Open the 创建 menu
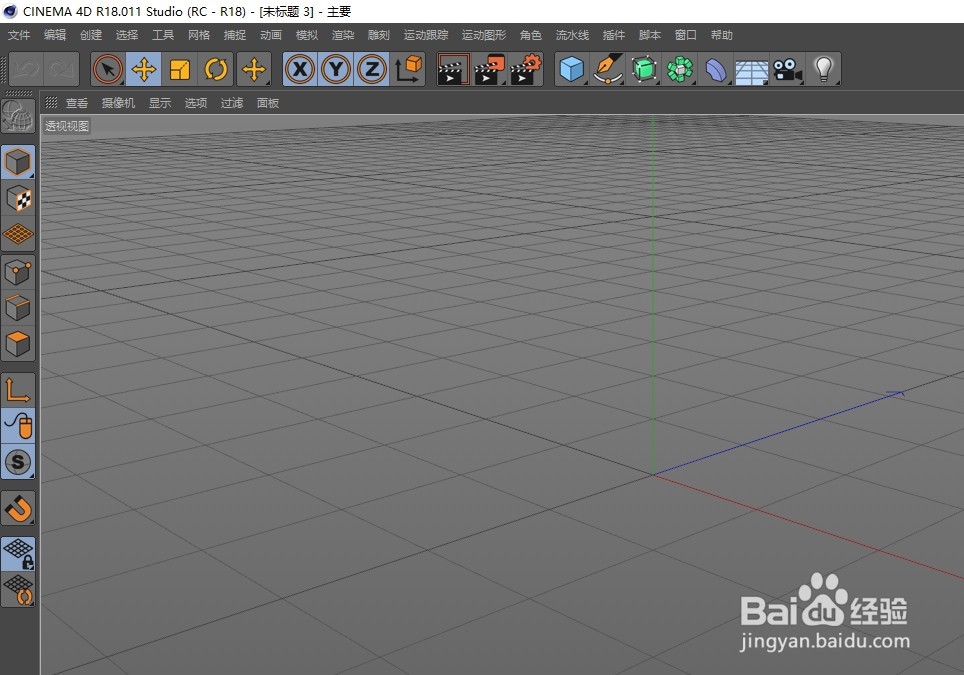 (x=91, y=35)
